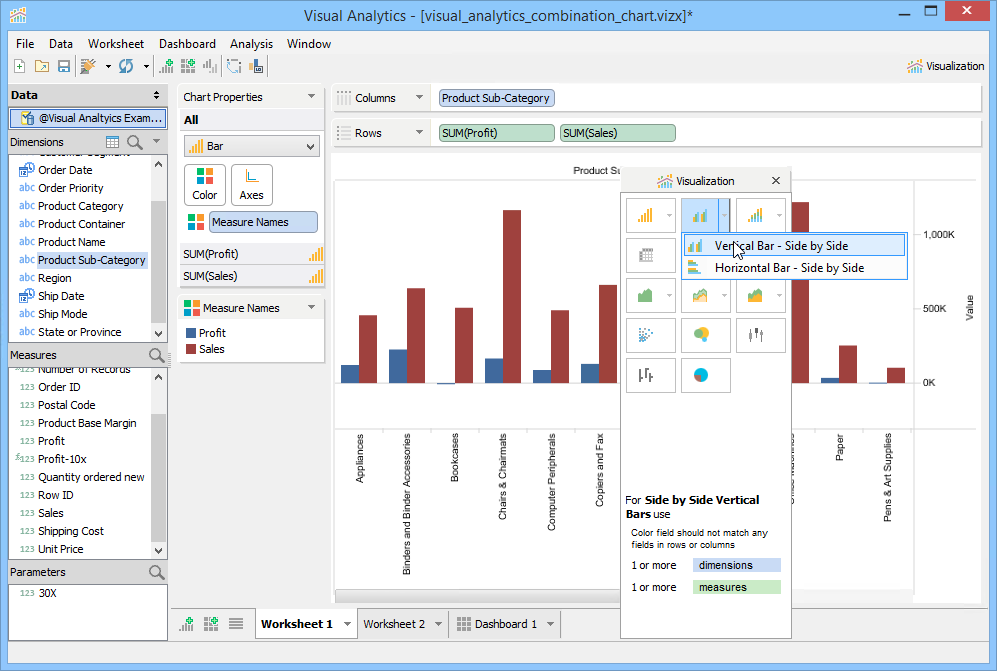Open the Worksheet menu
The height and width of the screenshot is (671, 997).
(x=116, y=44)
